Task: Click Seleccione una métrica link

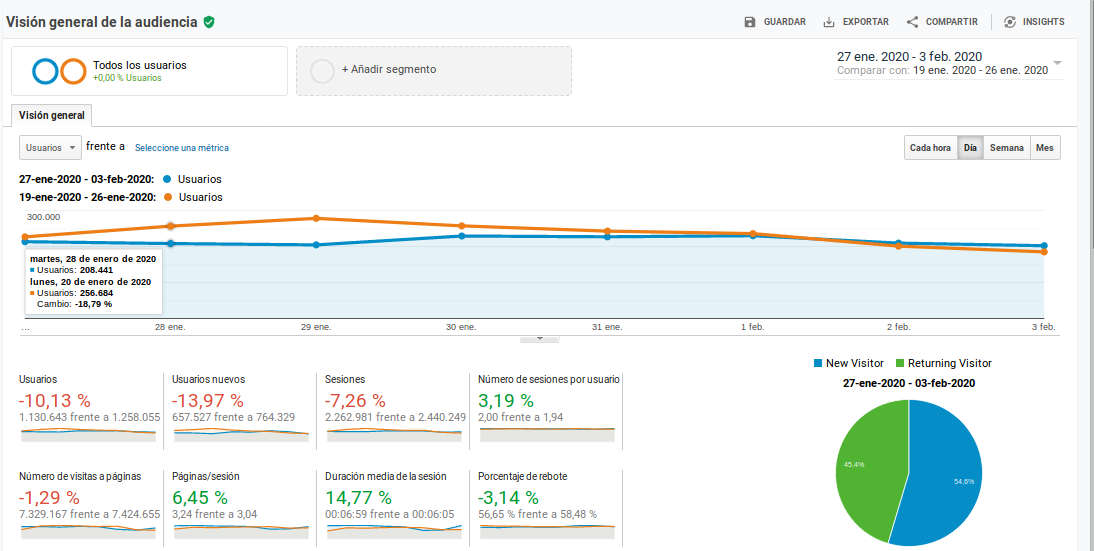Action: click(x=182, y=148)
